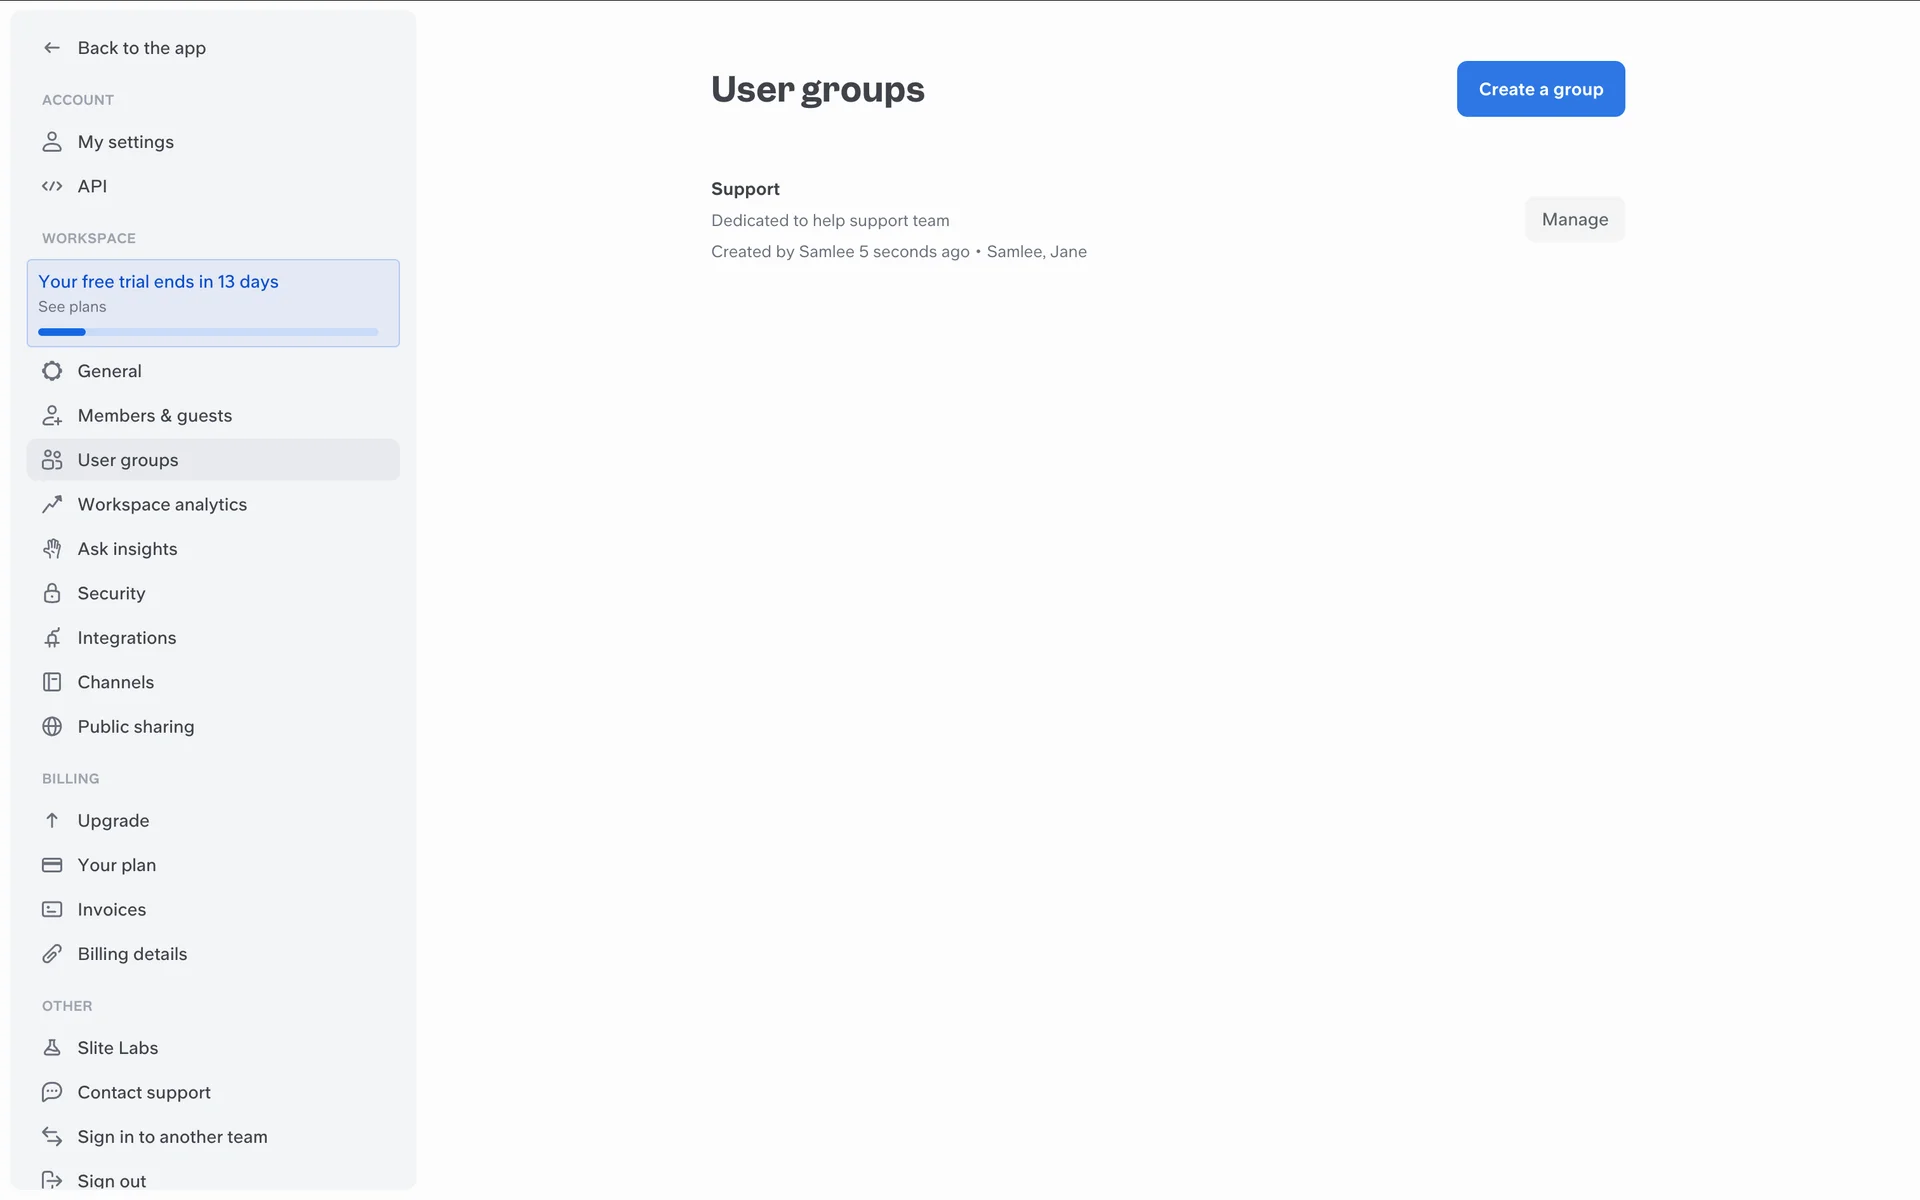Click the back arrow icon
1920x1200 pixels.
[52, 48]
